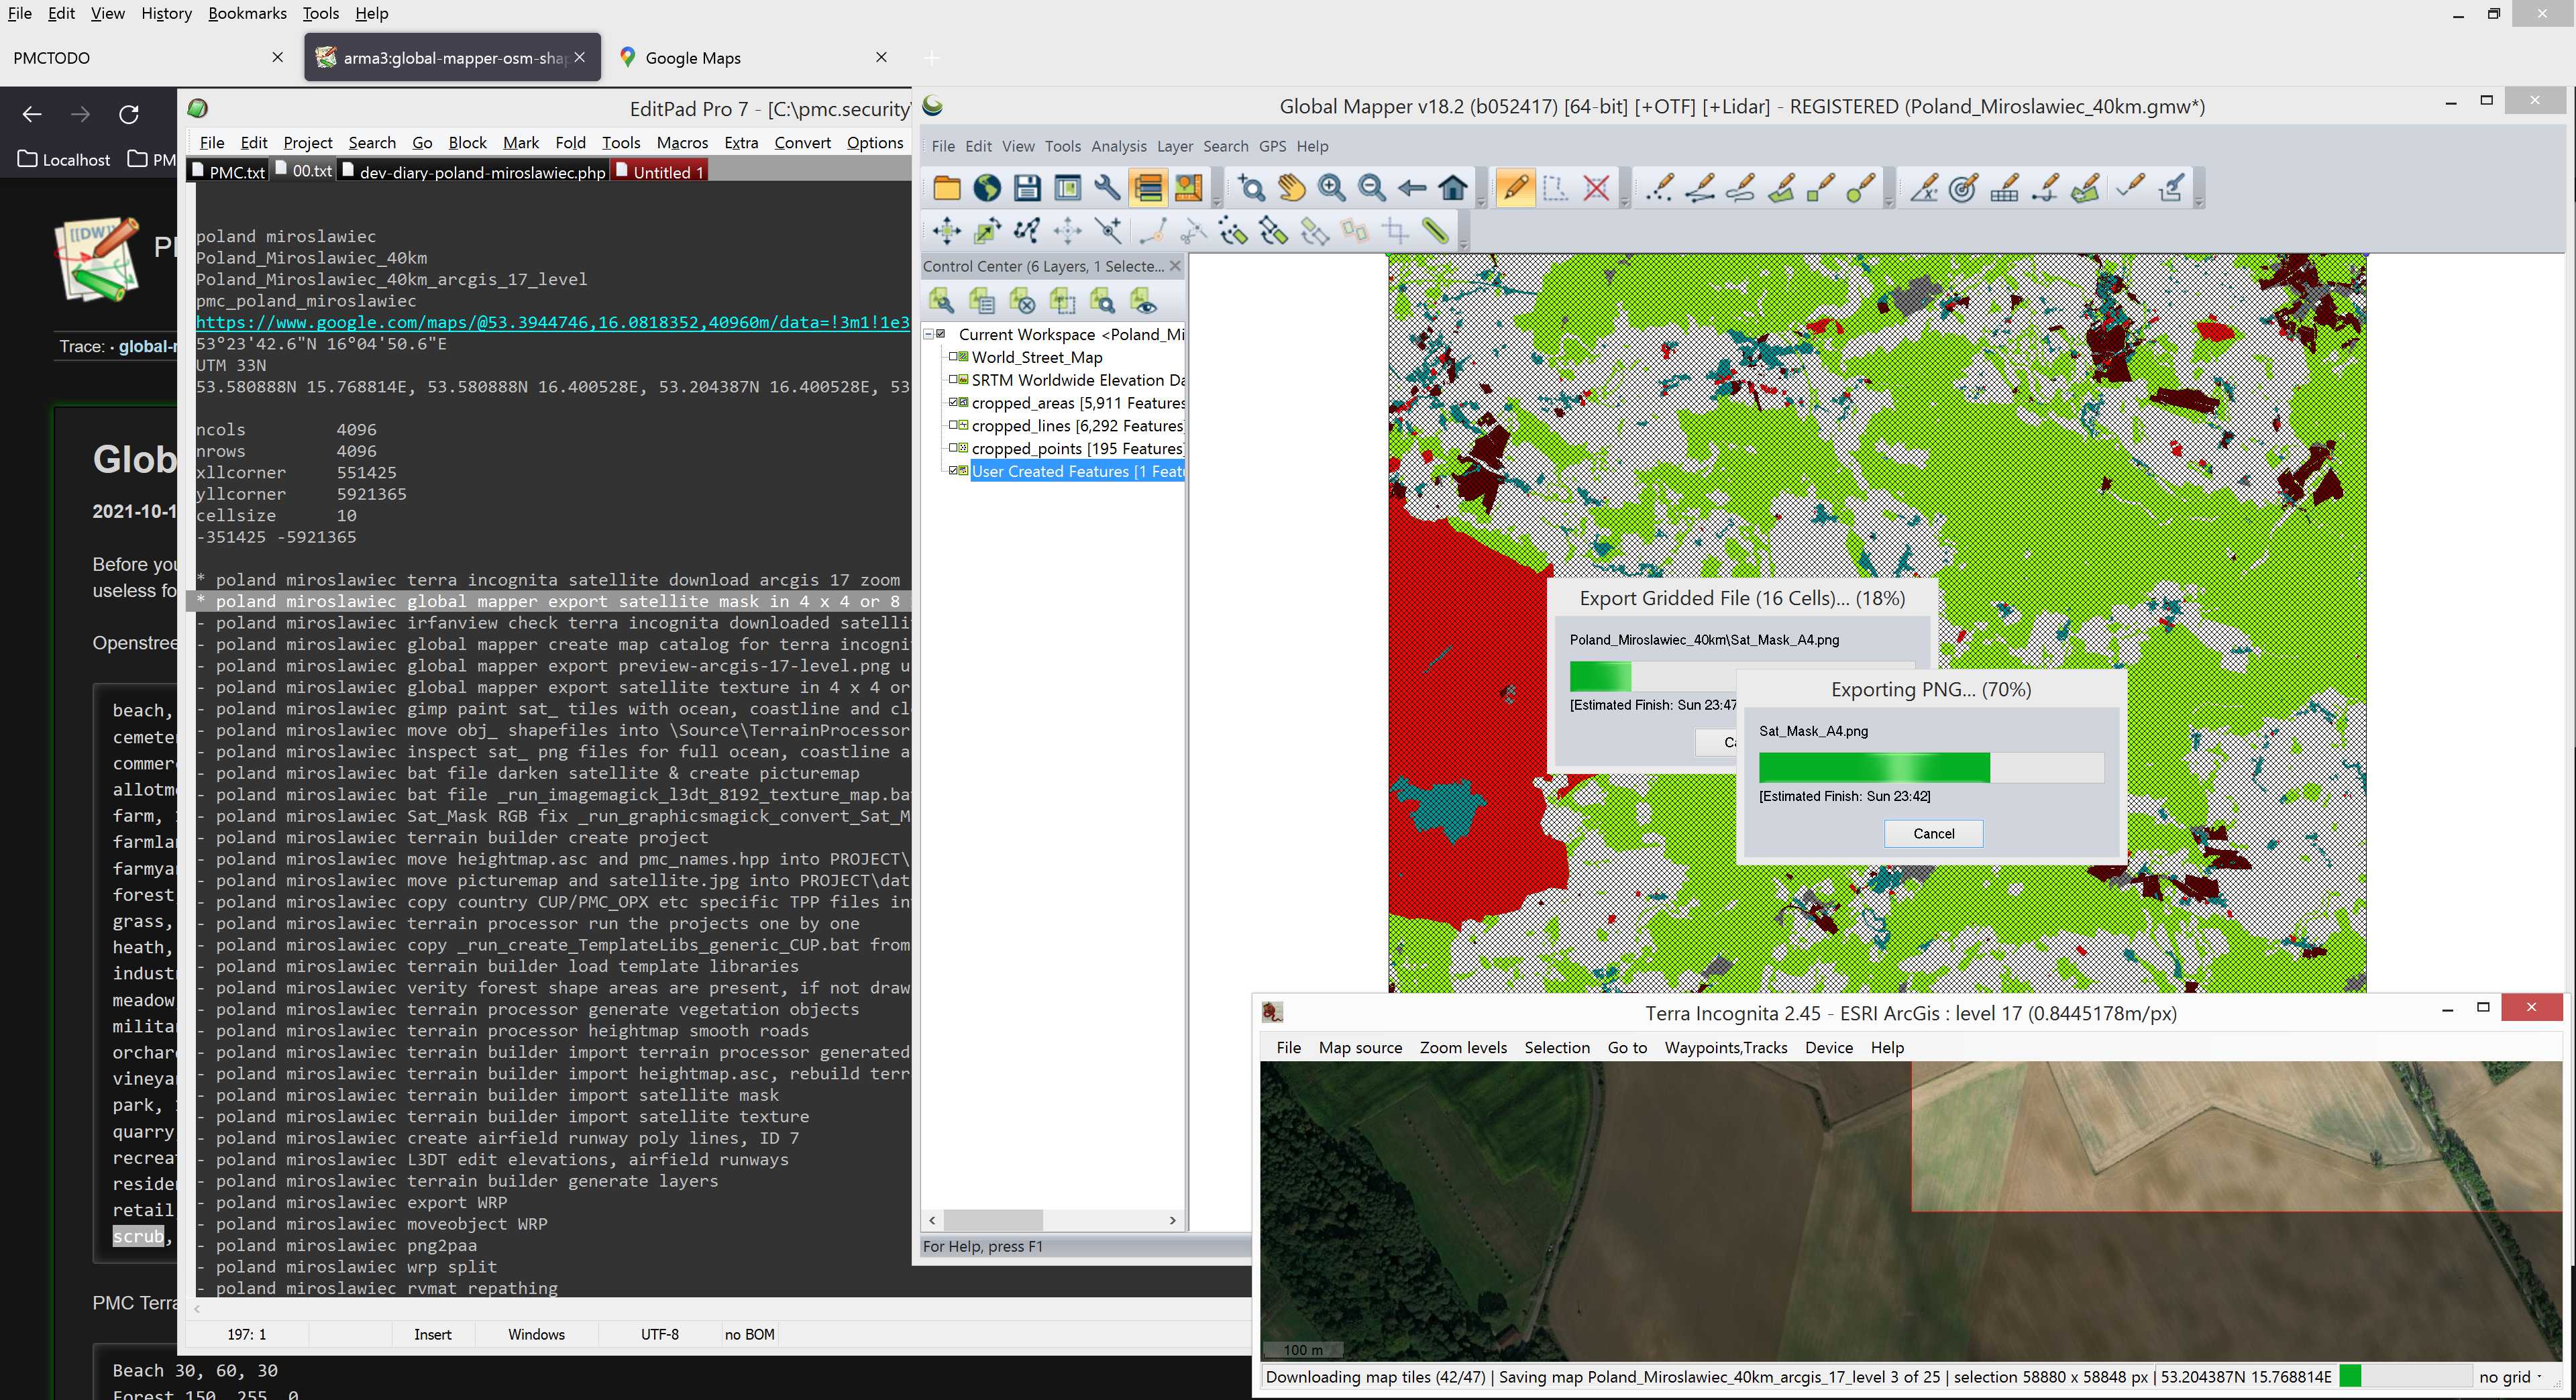Click the Move features four-arrow icon
2576x1400 pixels.
click(946, 232)
